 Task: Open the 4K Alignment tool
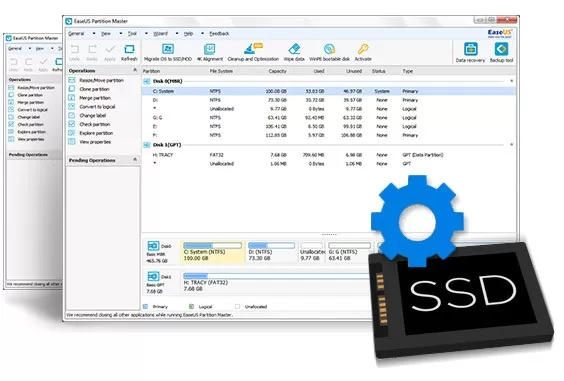210,52
